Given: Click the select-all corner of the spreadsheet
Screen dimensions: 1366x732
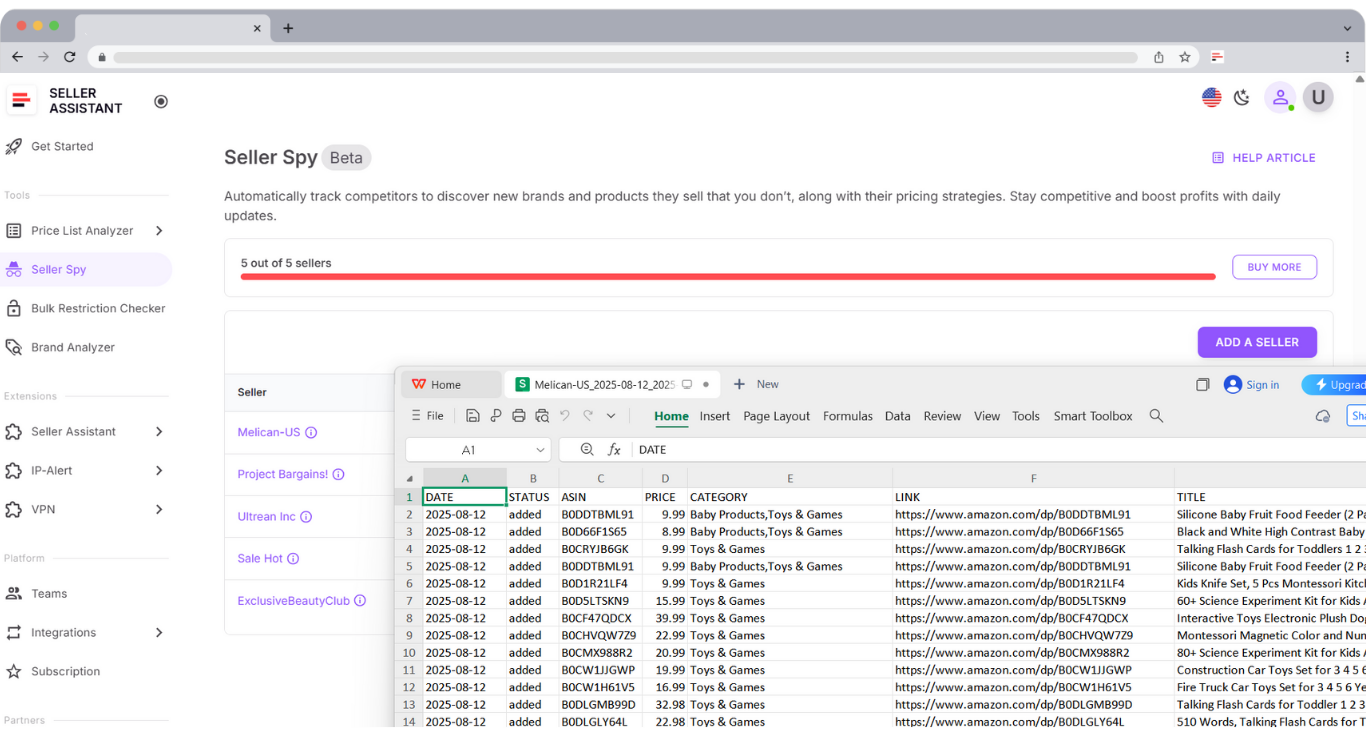Looking at the screenshot, I should [409, 479].
